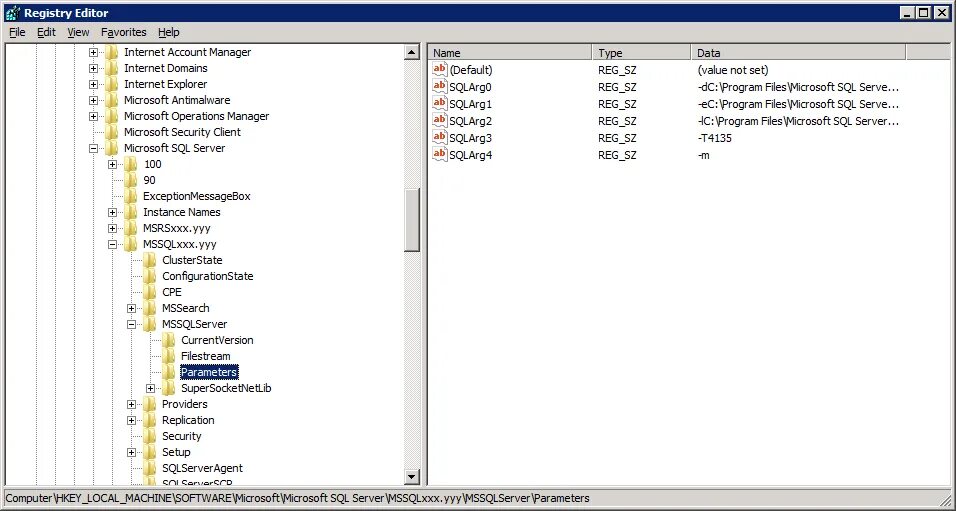This screenshot has height=511, width=956.
Task: Click the SQLArg0 data starting with -dC:\Program Files
Action: [798, 87]
